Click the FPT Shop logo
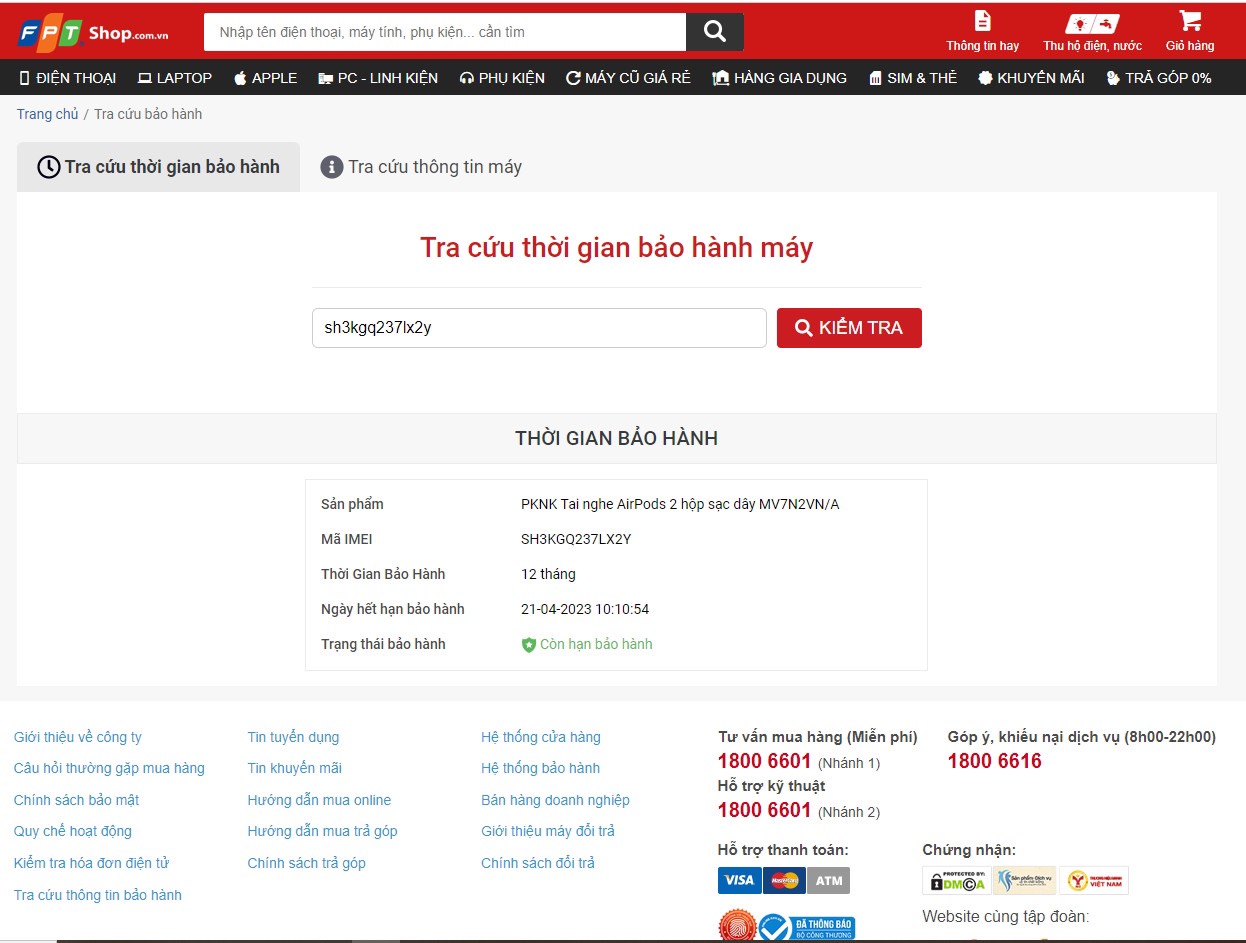This screenshot has width=1246, height=943. (x=93, y=32)
